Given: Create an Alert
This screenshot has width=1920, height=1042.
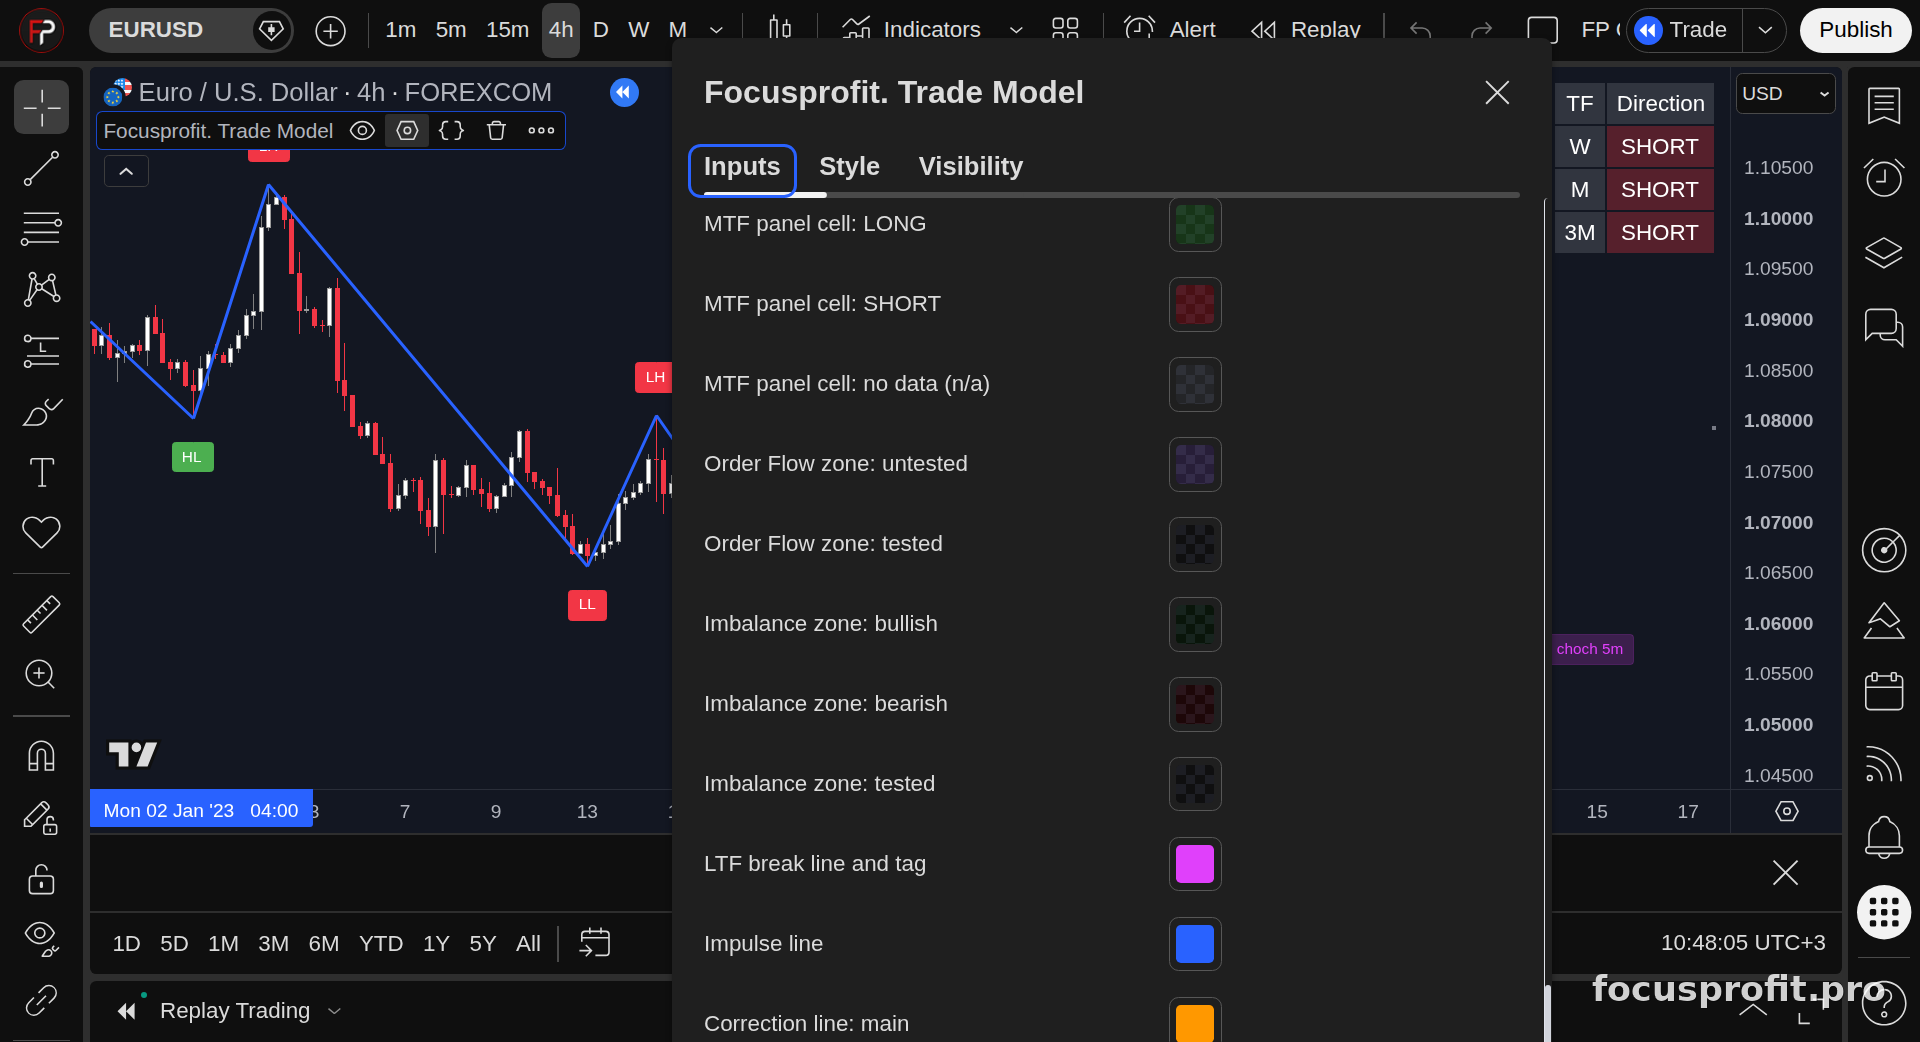Looking at the screenshot, I should pyautogui.click(x=1170, y=29).
